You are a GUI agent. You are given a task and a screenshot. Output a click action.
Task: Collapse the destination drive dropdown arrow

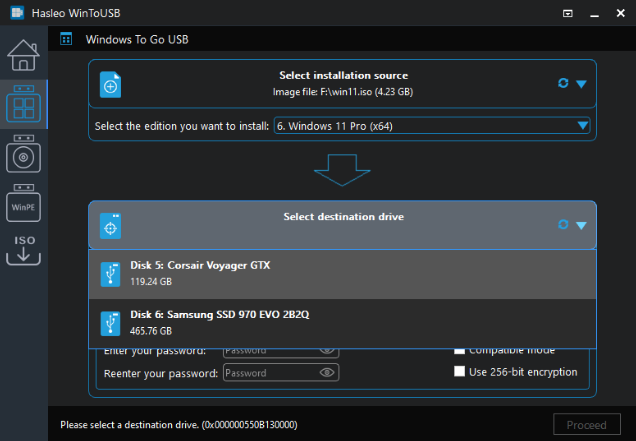[581, 225]
